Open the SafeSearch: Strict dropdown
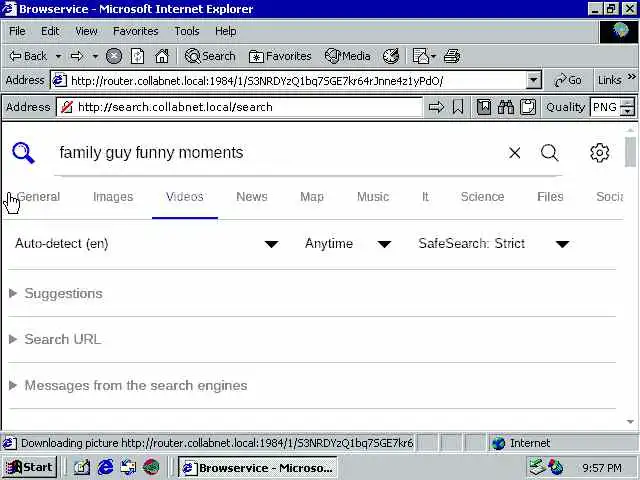Viewport: 640px width, 480px height. [494, 244]
